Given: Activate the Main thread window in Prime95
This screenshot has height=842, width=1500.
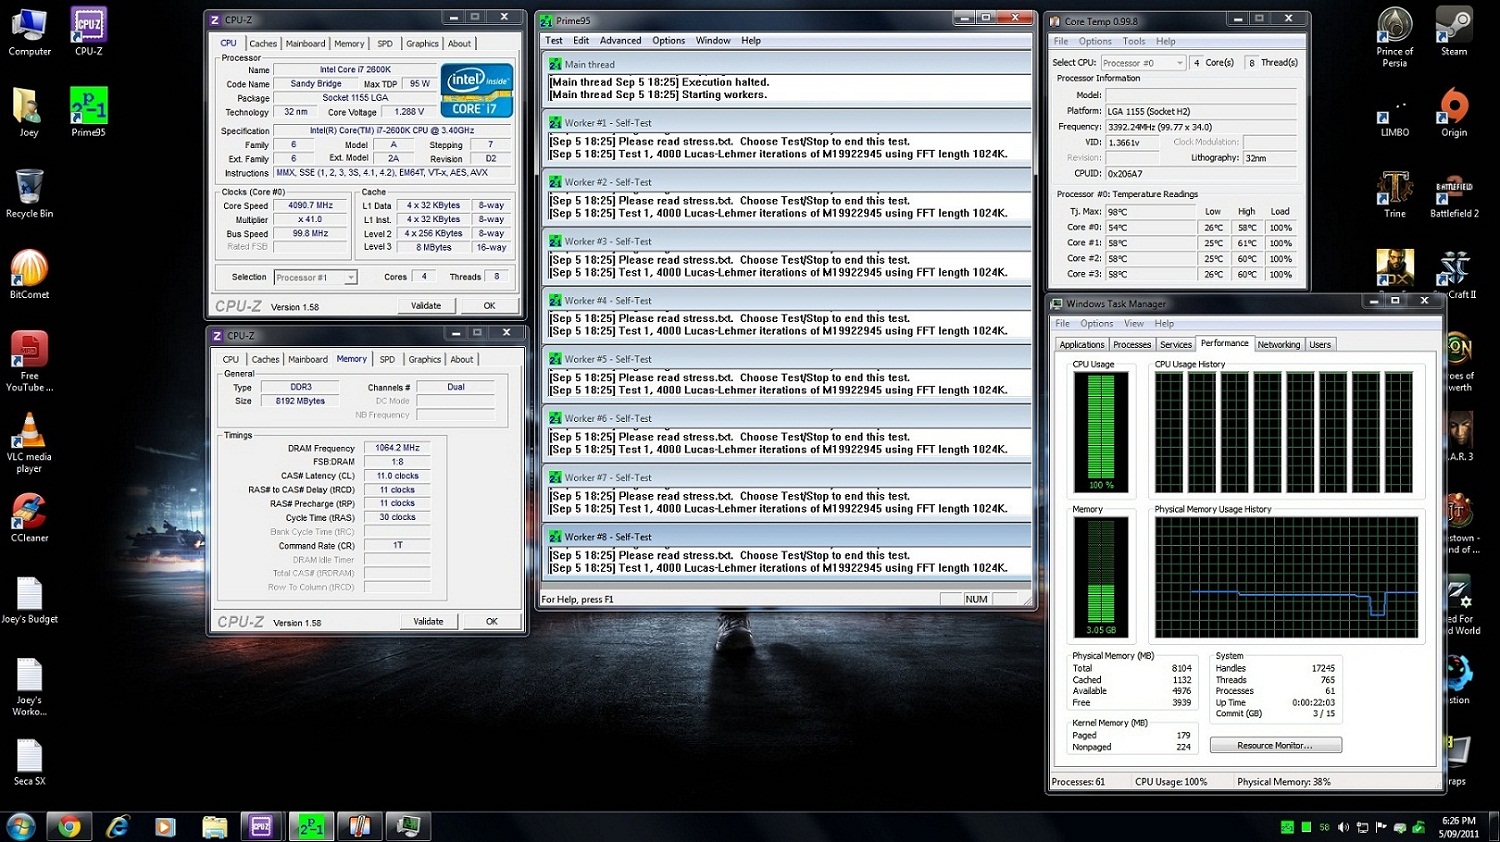Looking at the screenshot, I should 788,64.
